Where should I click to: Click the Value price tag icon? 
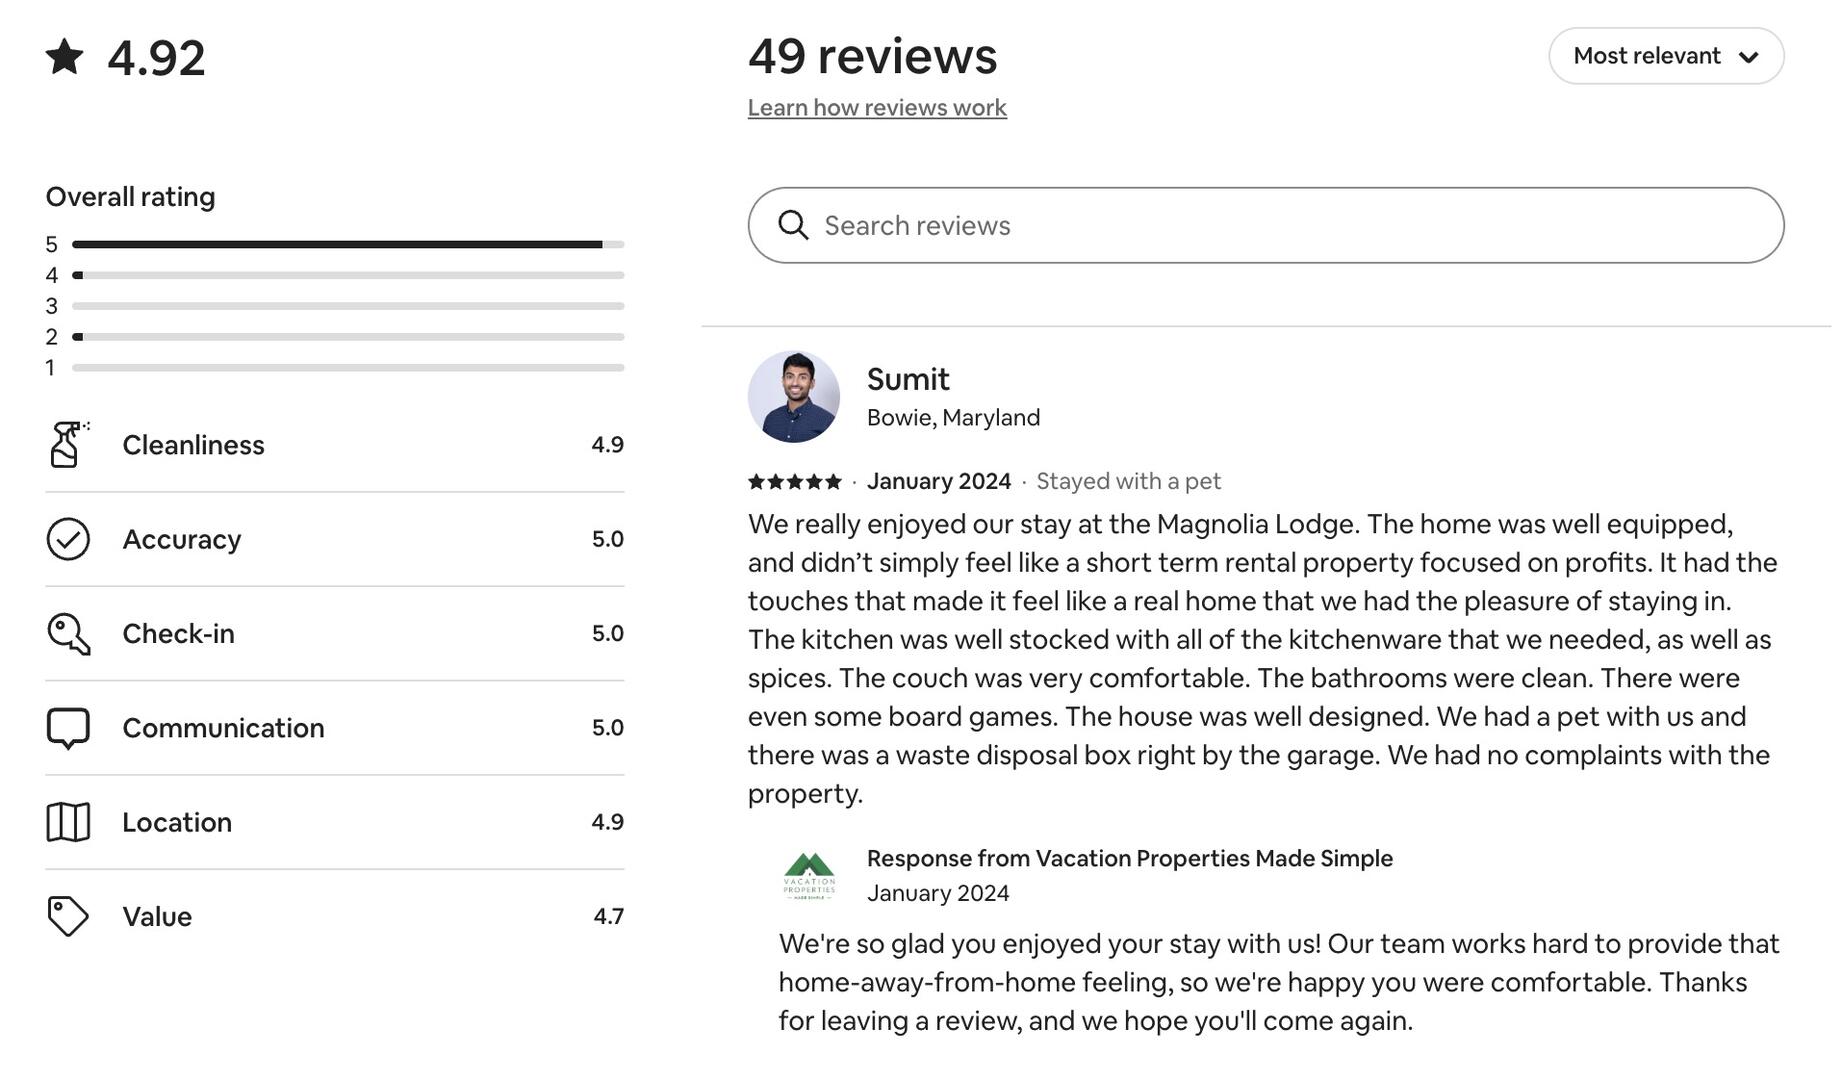(68, 916)
